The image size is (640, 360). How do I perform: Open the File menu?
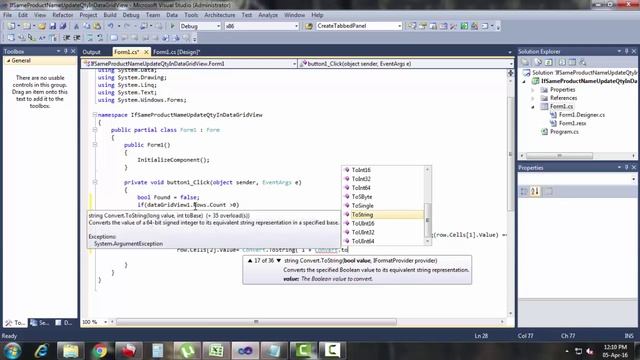tap(7, 15)
